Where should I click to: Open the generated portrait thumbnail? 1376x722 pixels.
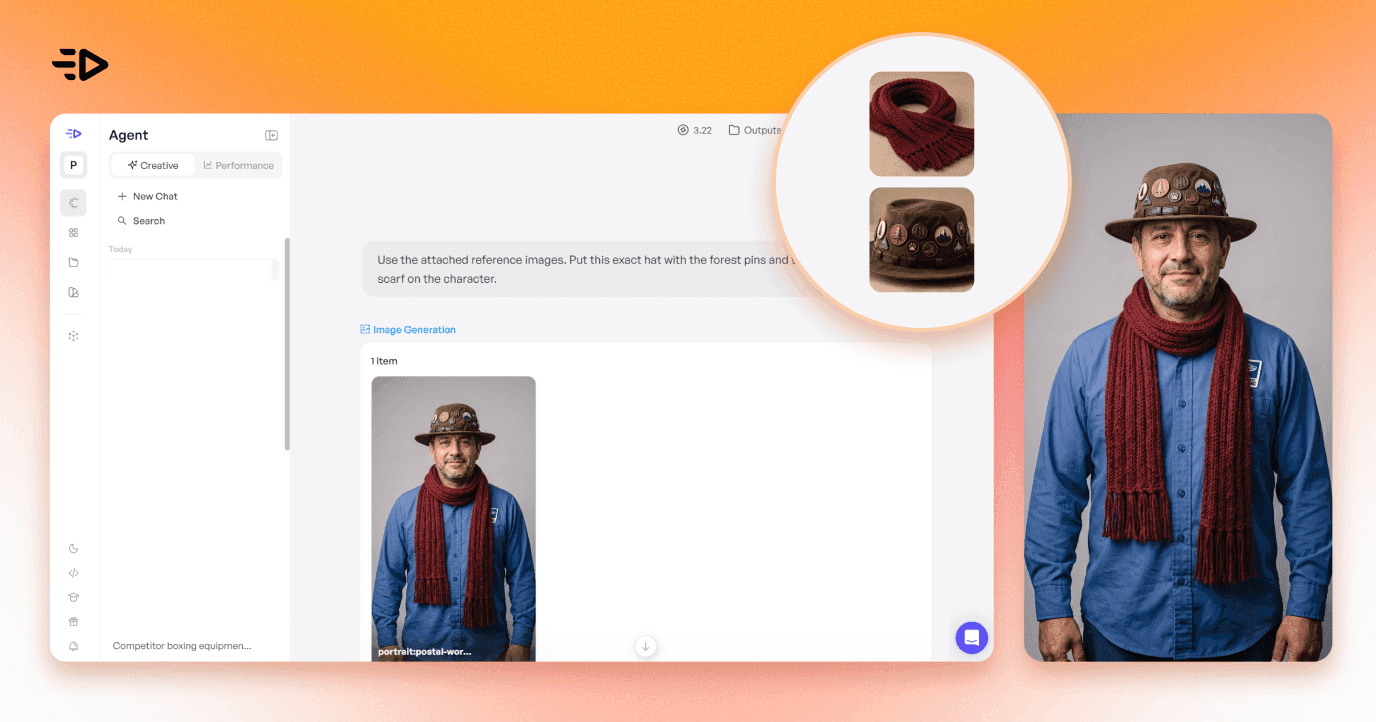click(x=453, y=518)
